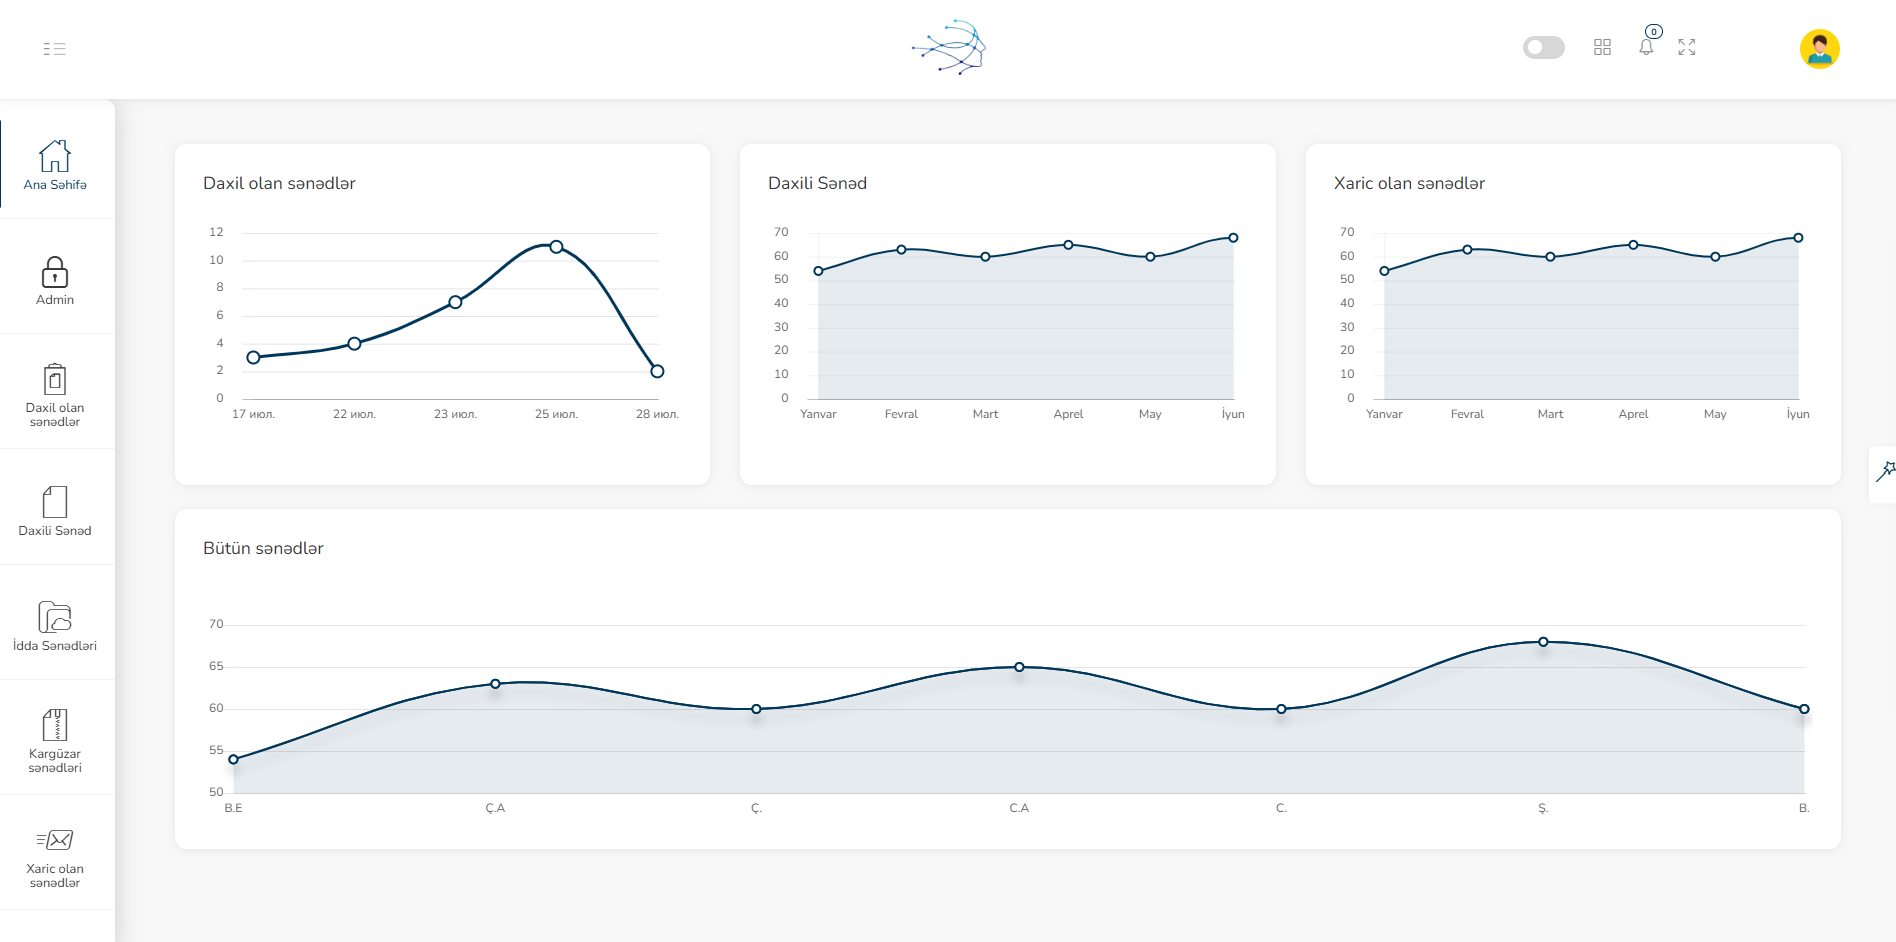Open Xaric olan sənədlər envelope icon
The image size is (1896, 942).
[x=55, y=840]
